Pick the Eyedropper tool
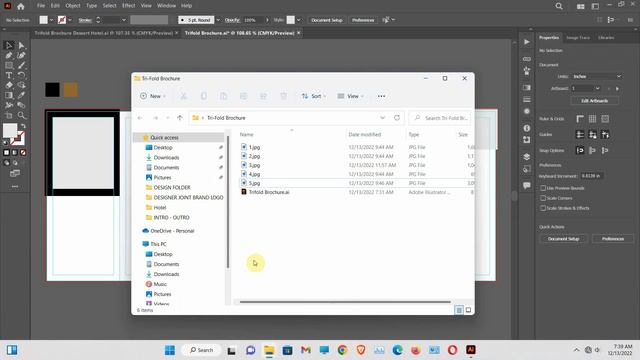This screenshot has width=640, height=360. [21, 95]
